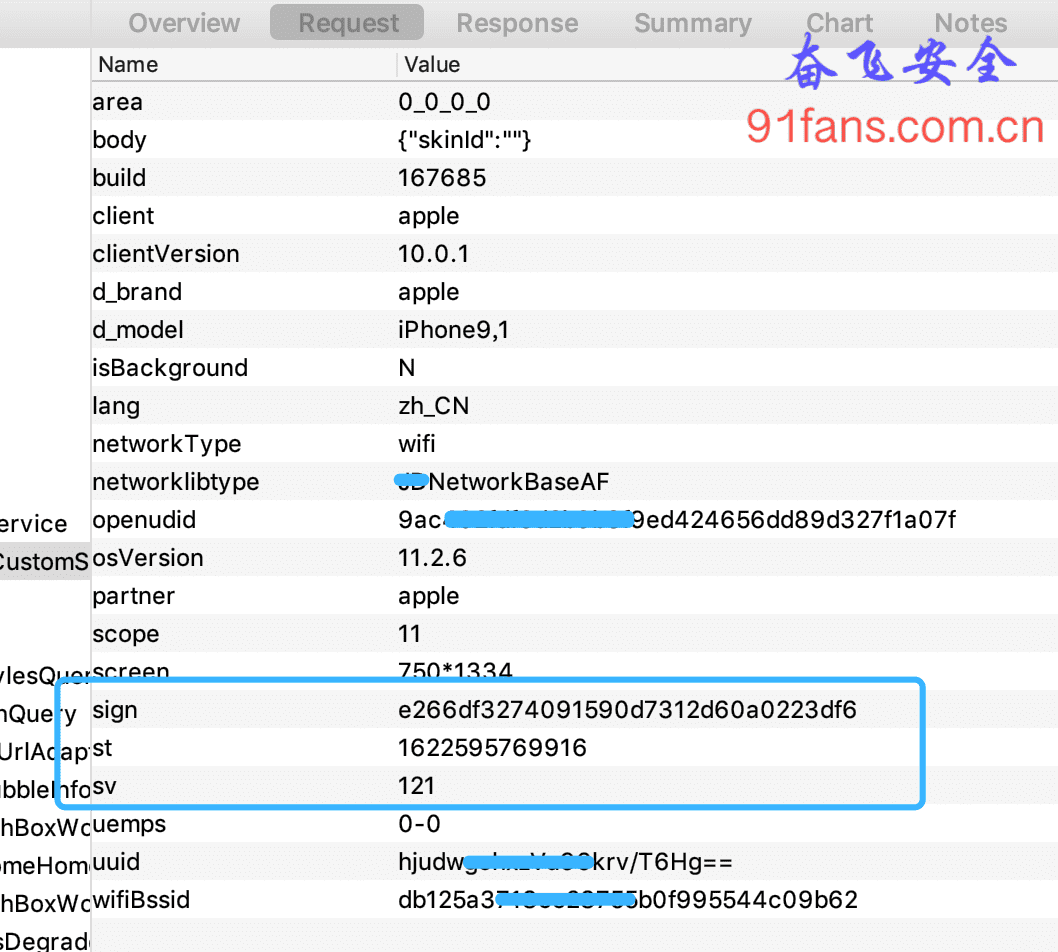Screen dimensions: 1058x952
Task: Click the wifiBssid value ending in 4c09b62
Action: [628, 900]
